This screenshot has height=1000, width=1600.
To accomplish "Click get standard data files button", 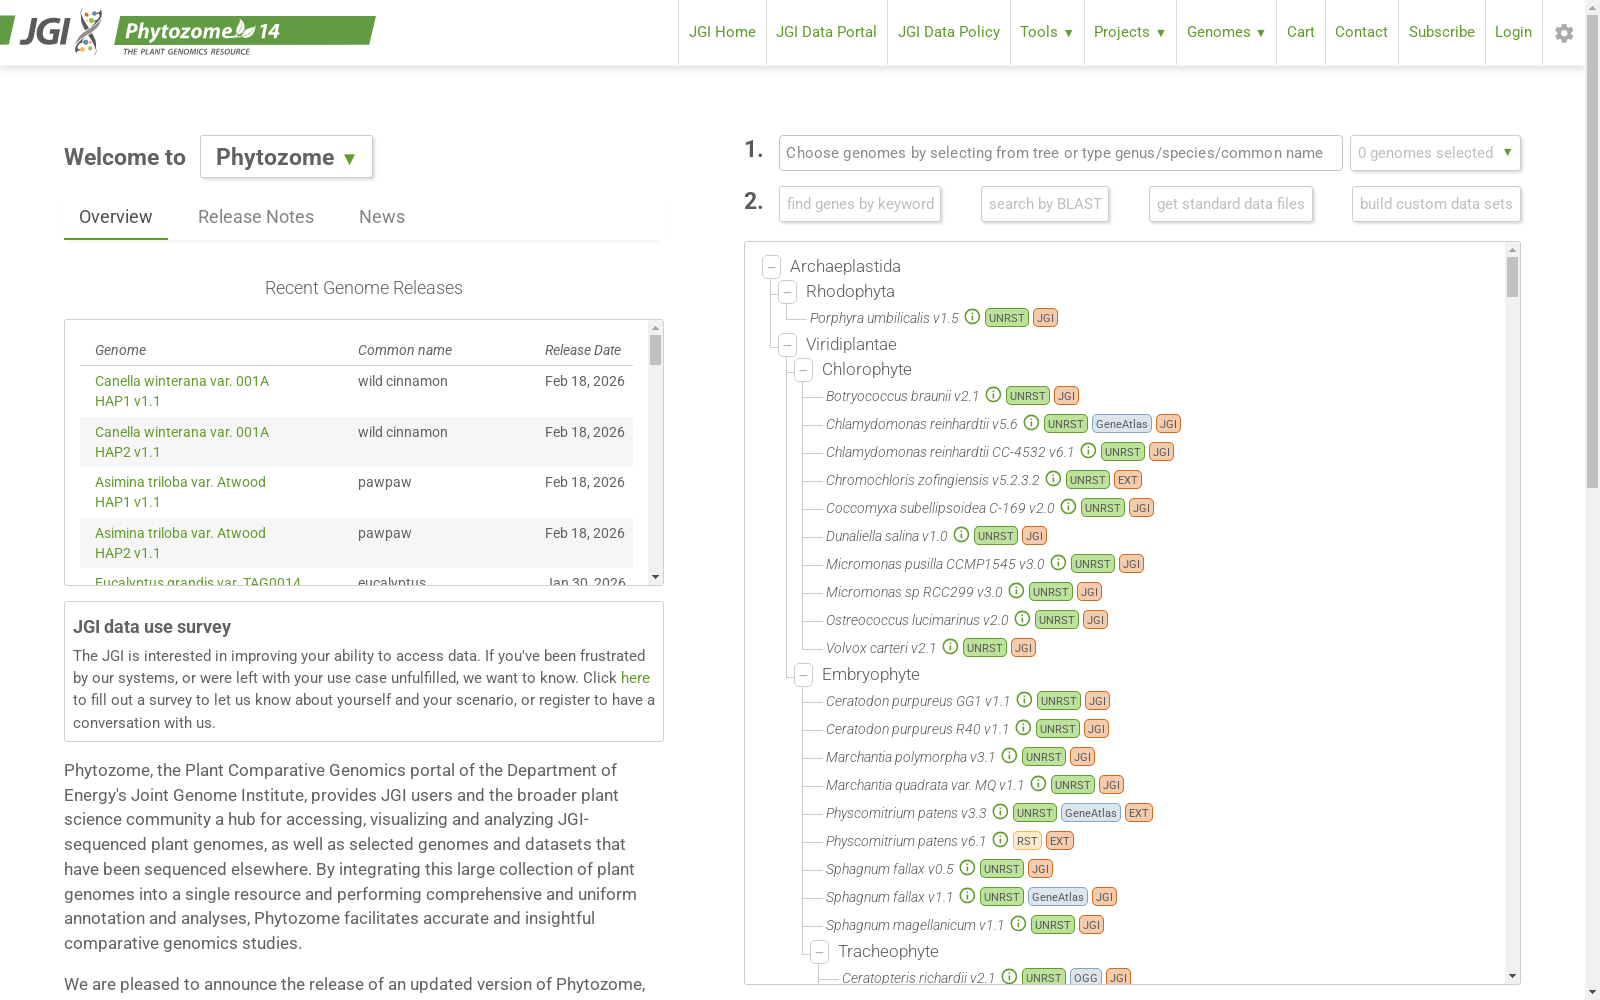I will pyautogui.click(x=1231, y=204).
